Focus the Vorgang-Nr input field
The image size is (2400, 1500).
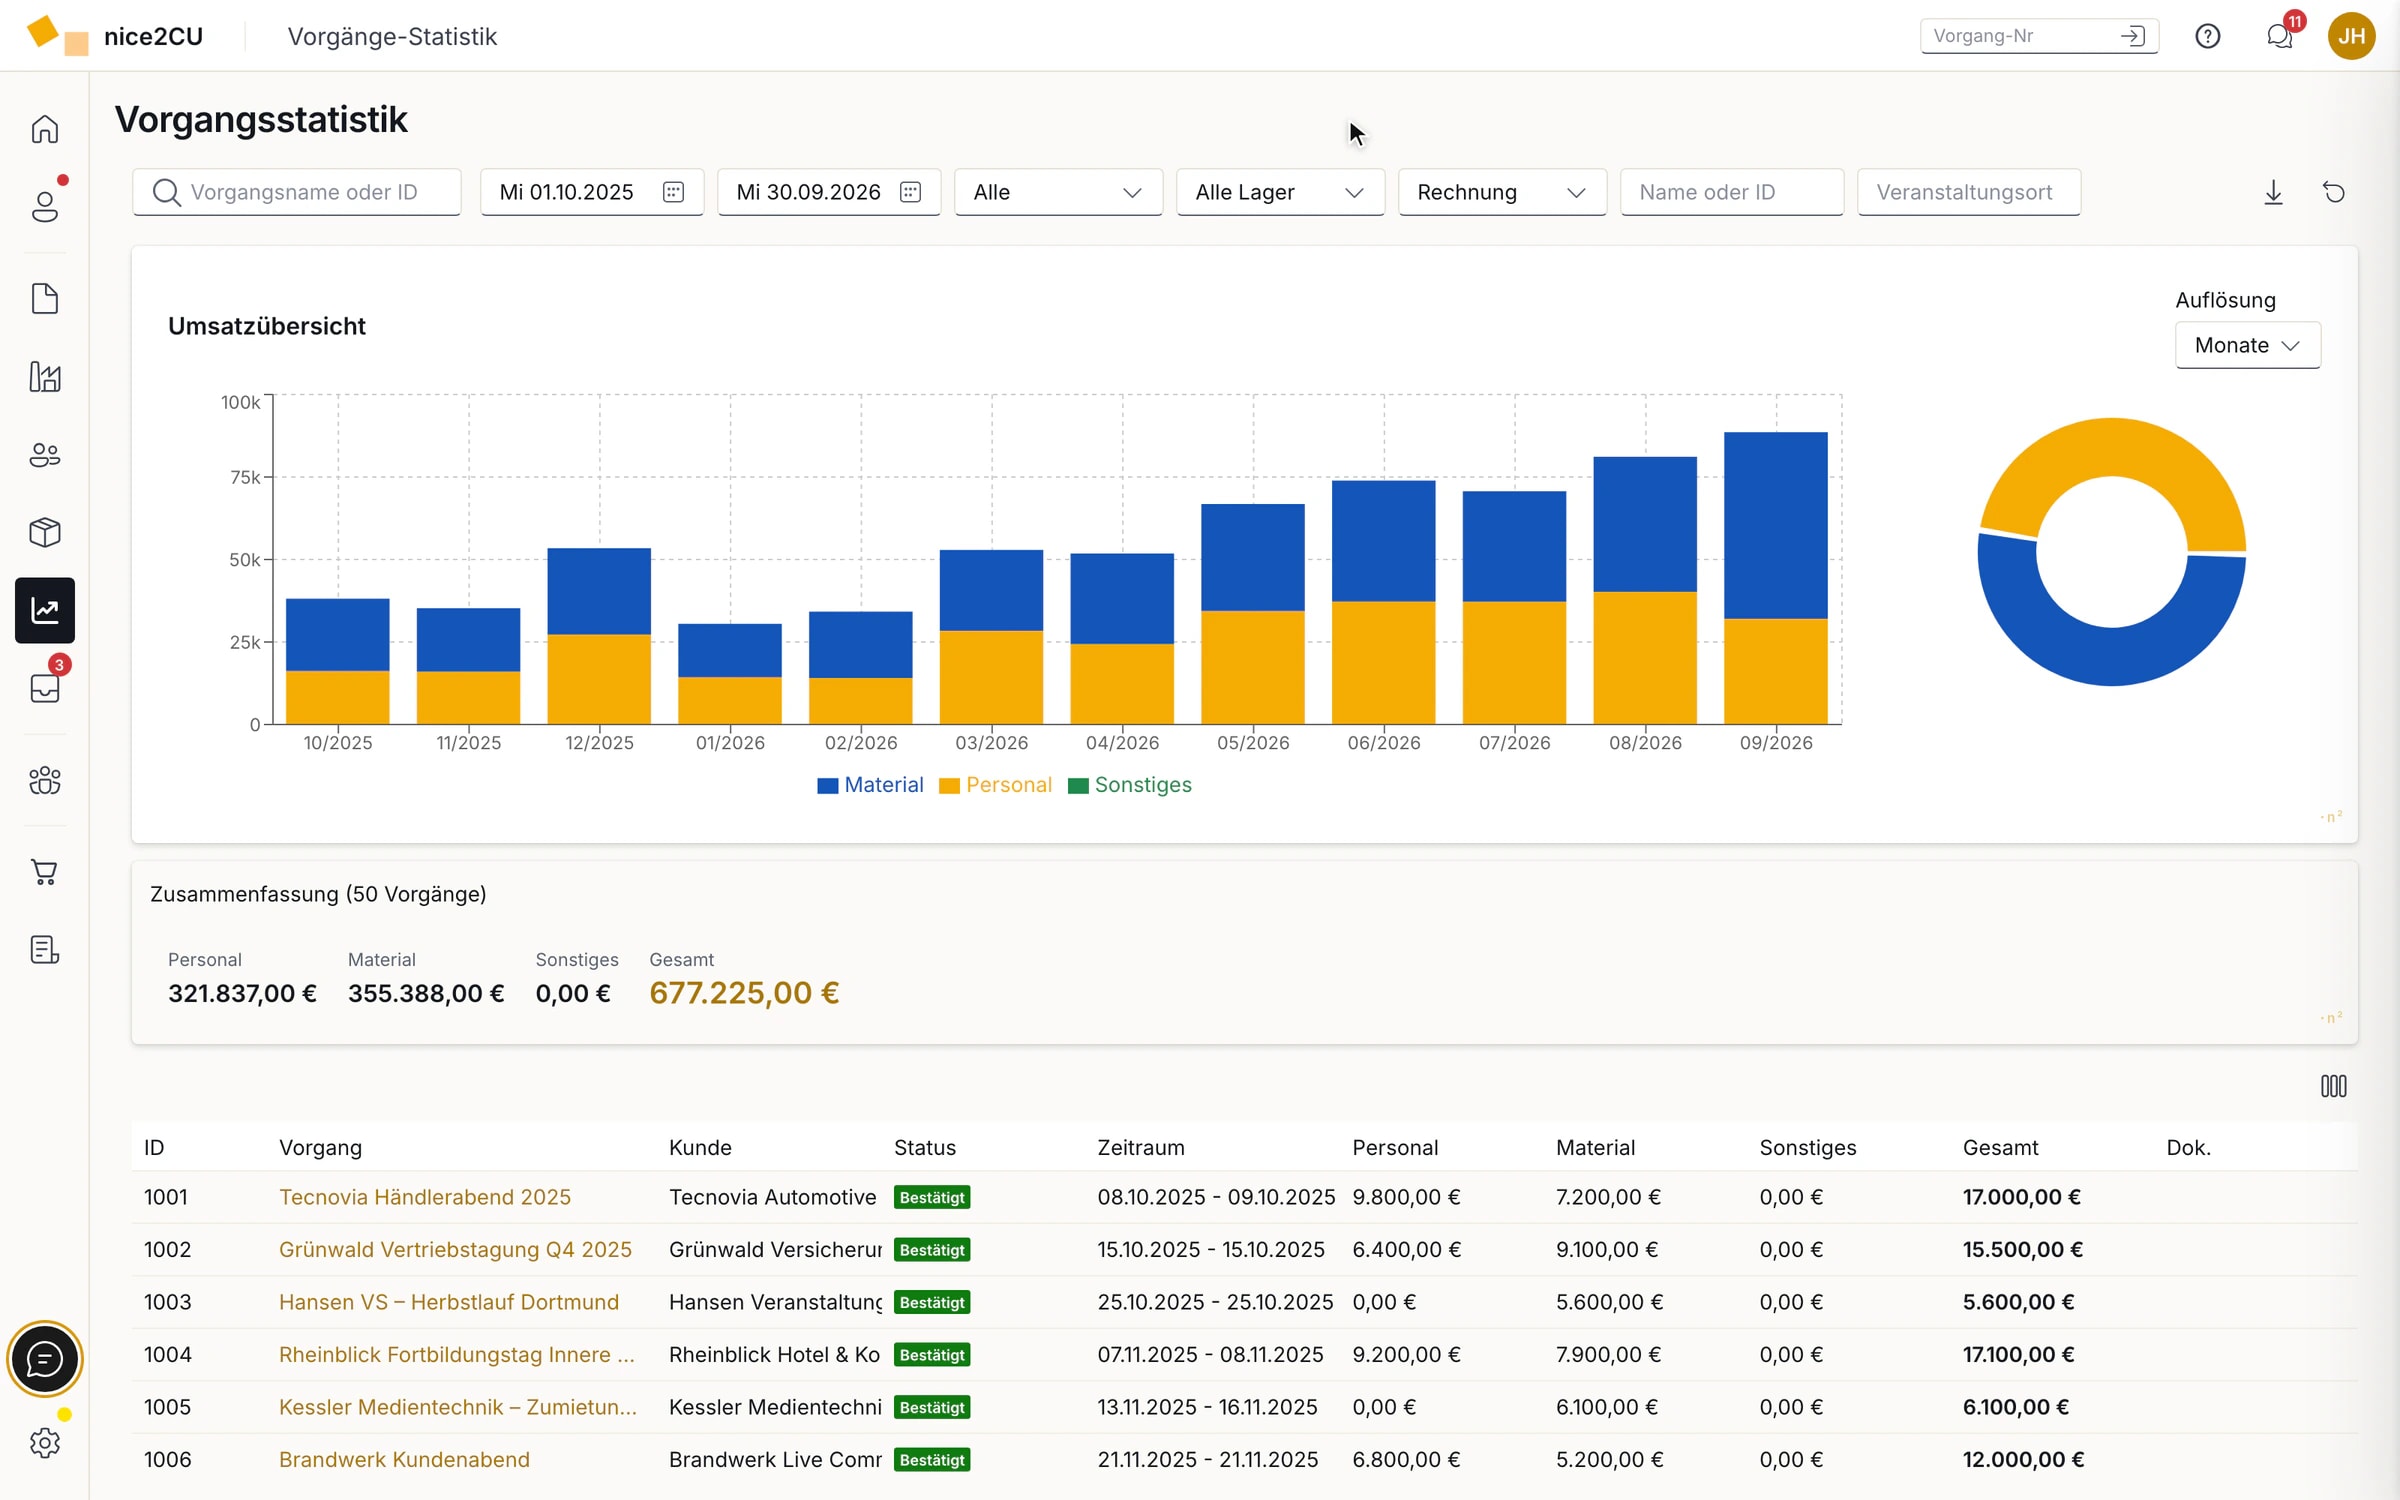2039,36
